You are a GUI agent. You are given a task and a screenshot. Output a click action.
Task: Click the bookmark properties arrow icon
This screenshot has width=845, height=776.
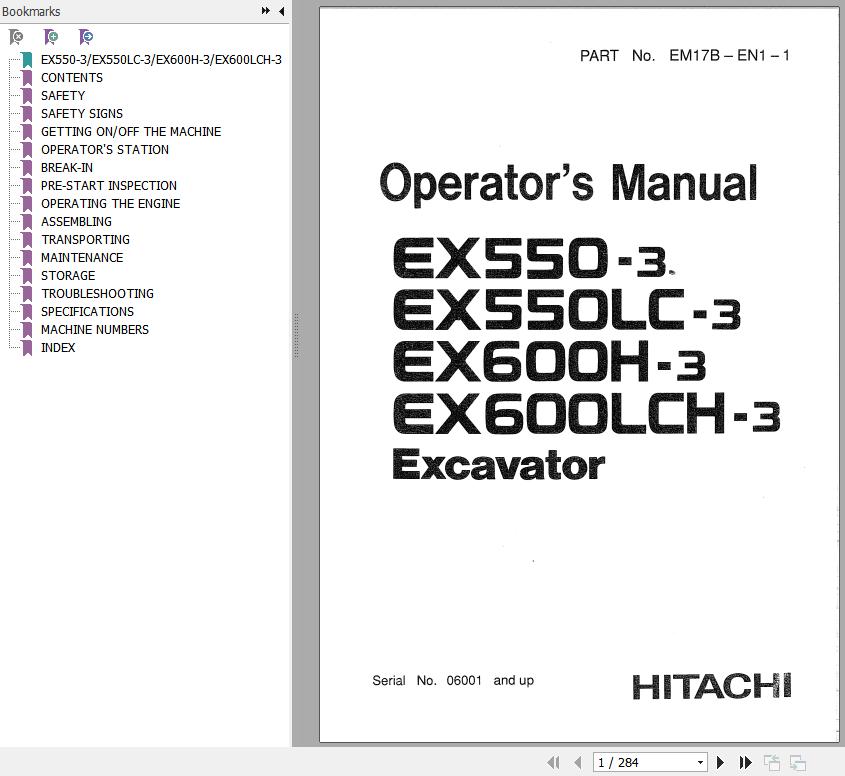tap(86, 37)
